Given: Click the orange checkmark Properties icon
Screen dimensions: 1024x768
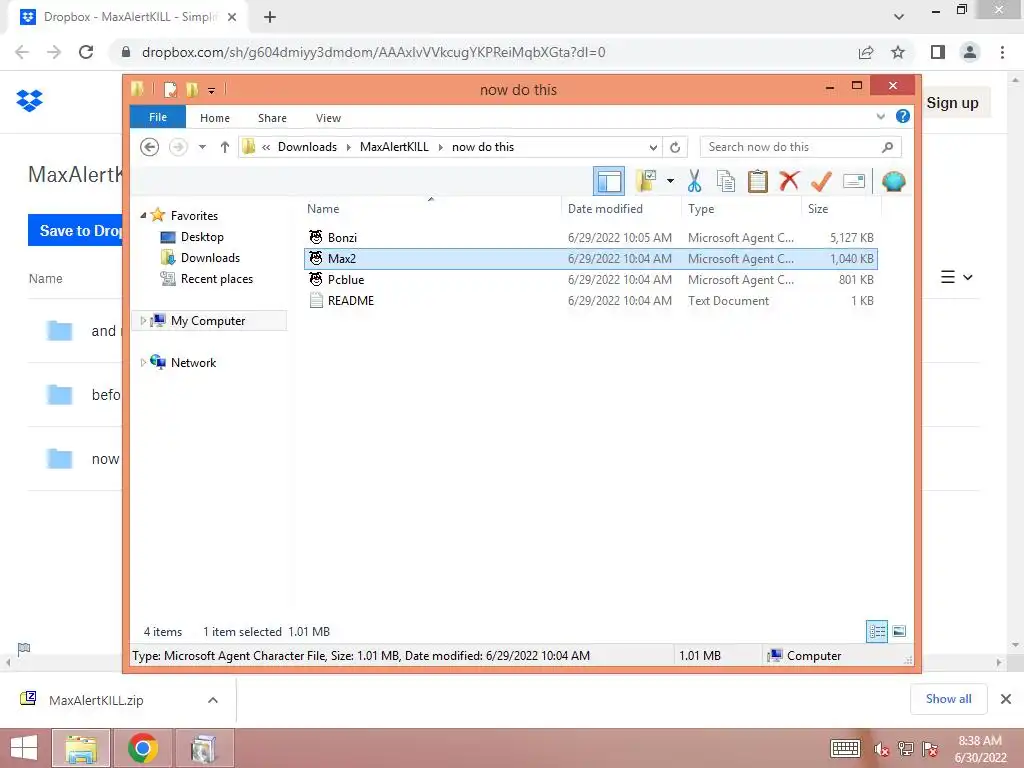Looking at the screenshot, I should tap(821, 181).
